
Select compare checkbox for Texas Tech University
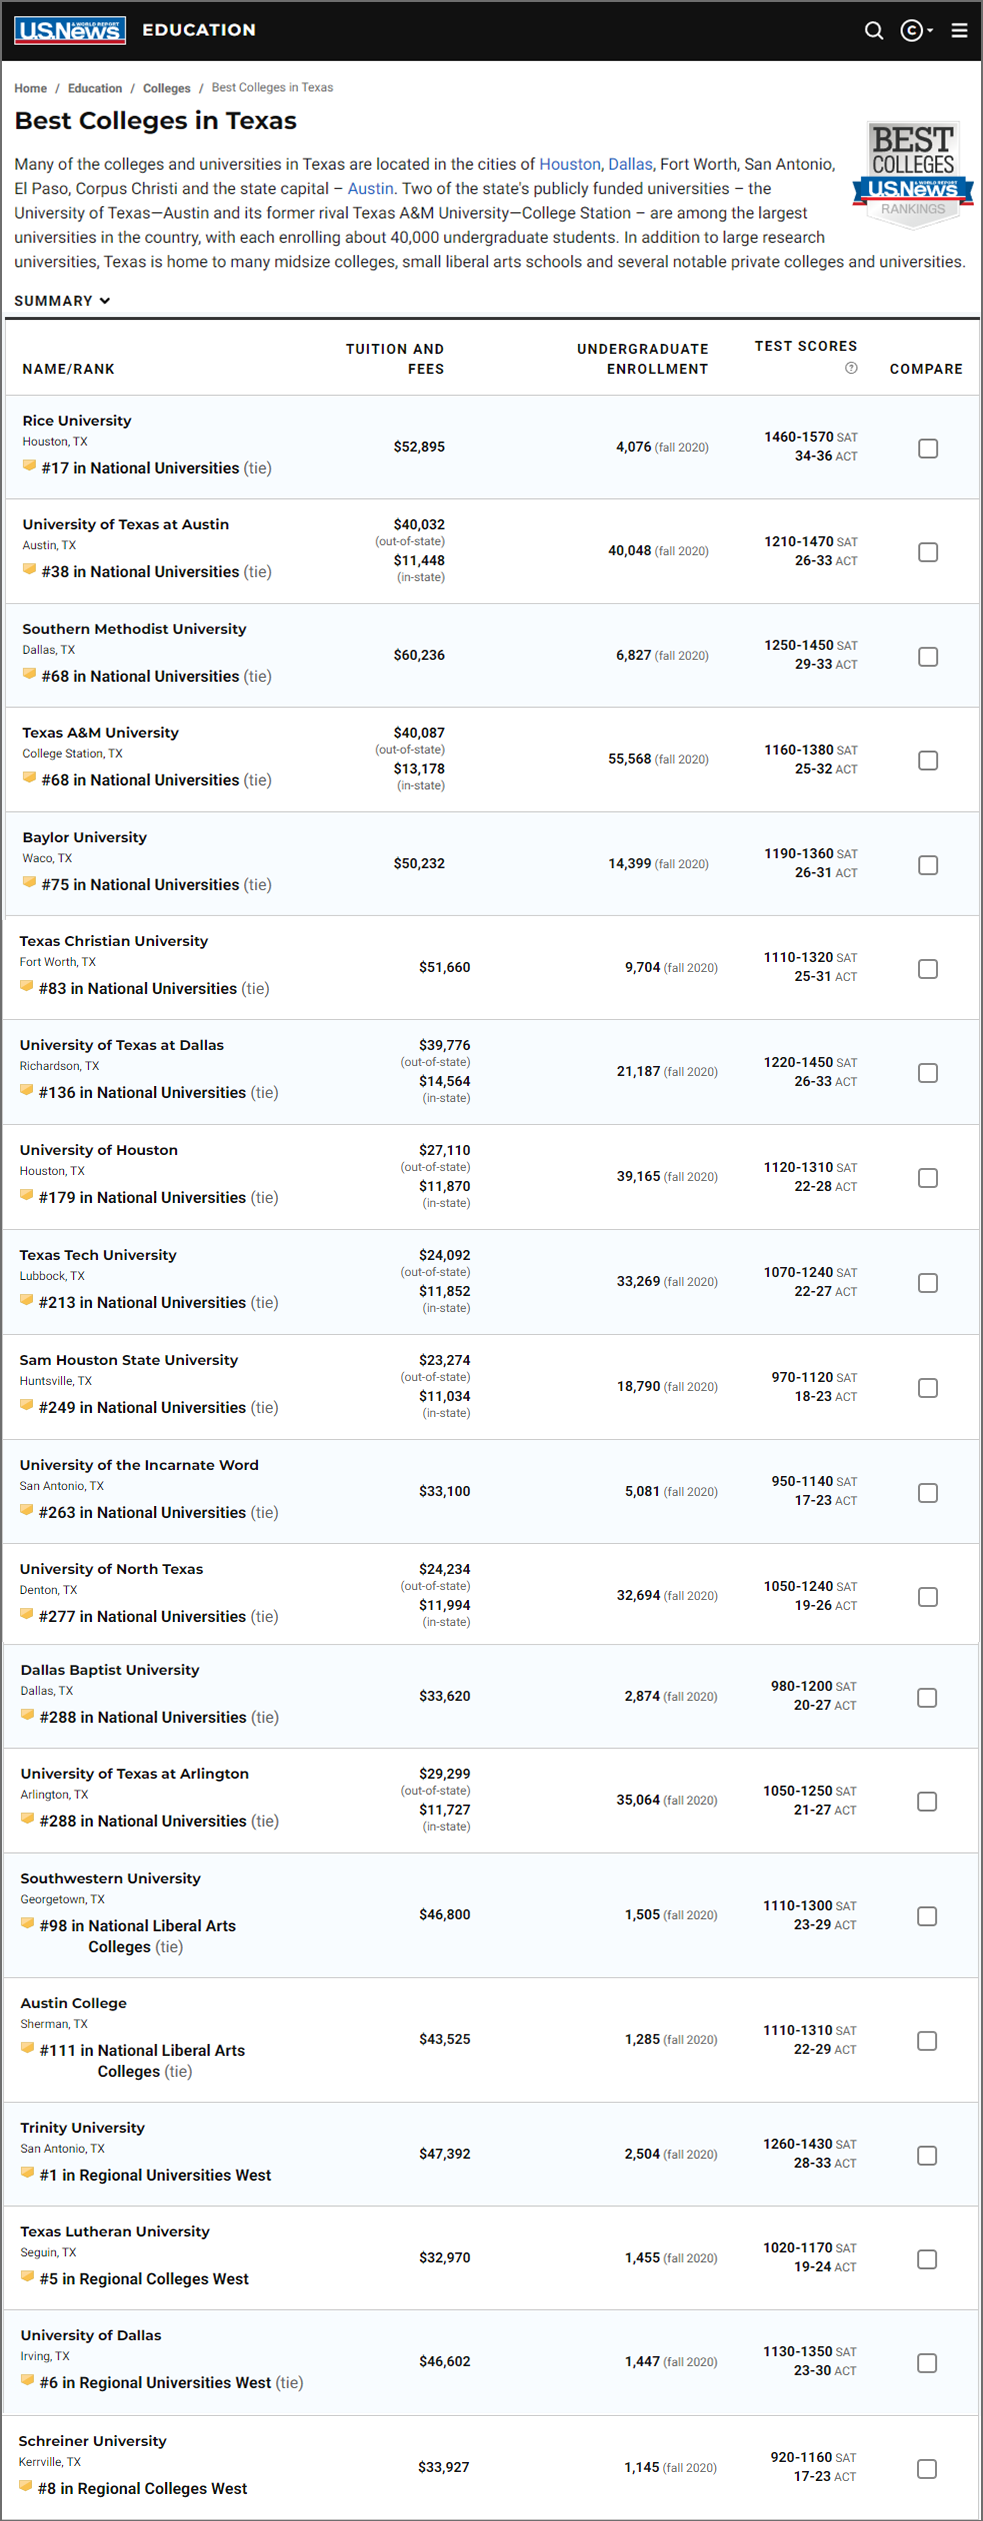pos(928,1283)
